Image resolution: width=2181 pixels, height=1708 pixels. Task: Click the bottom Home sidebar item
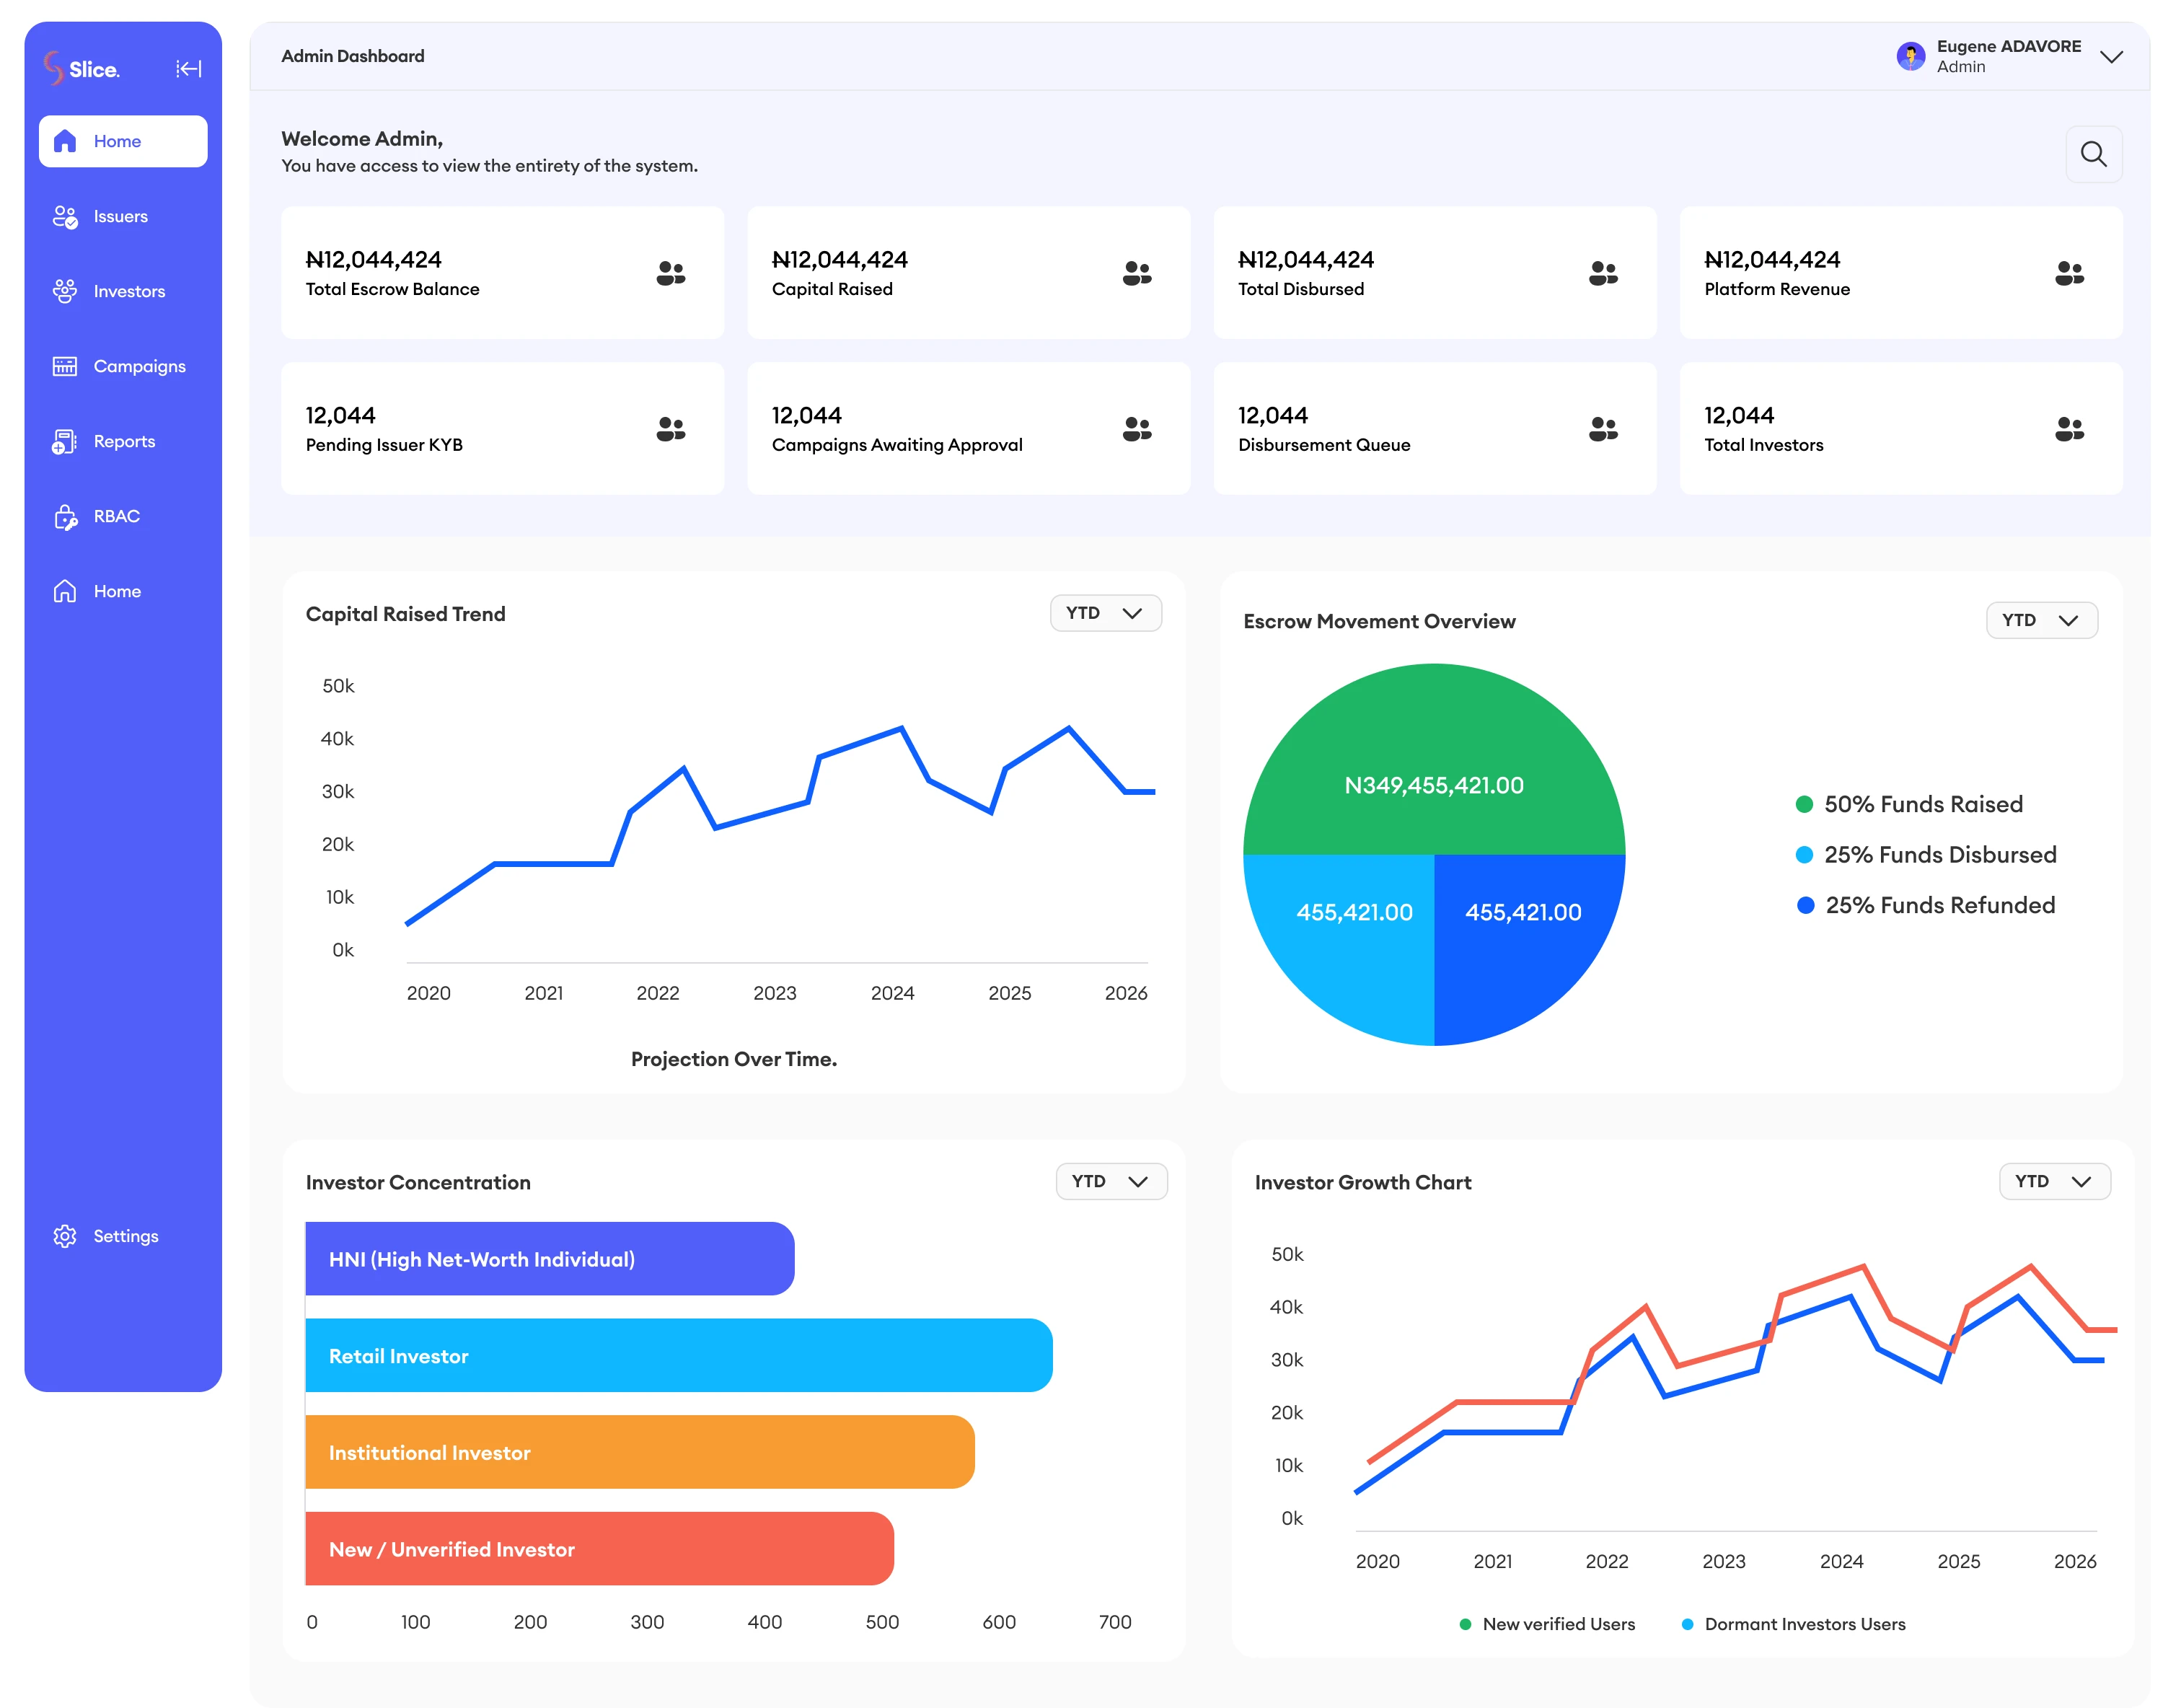tap(116, 591)
